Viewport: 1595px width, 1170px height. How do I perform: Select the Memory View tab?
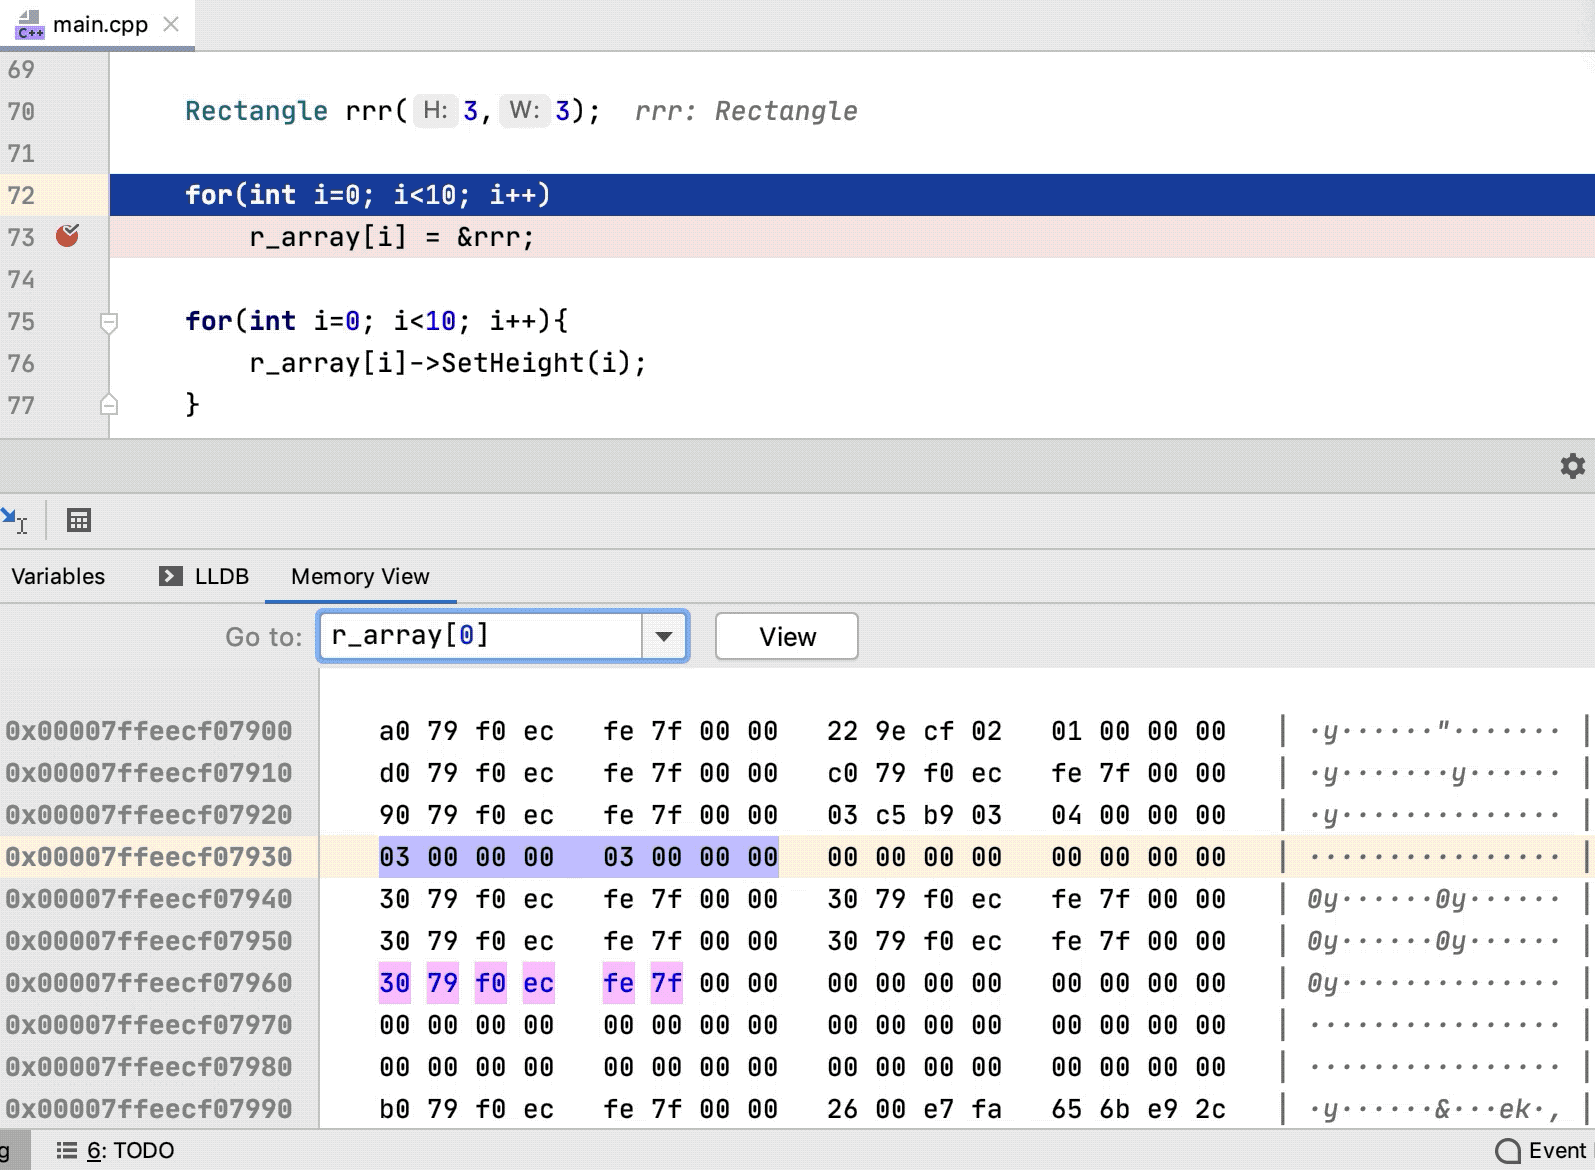360,576
